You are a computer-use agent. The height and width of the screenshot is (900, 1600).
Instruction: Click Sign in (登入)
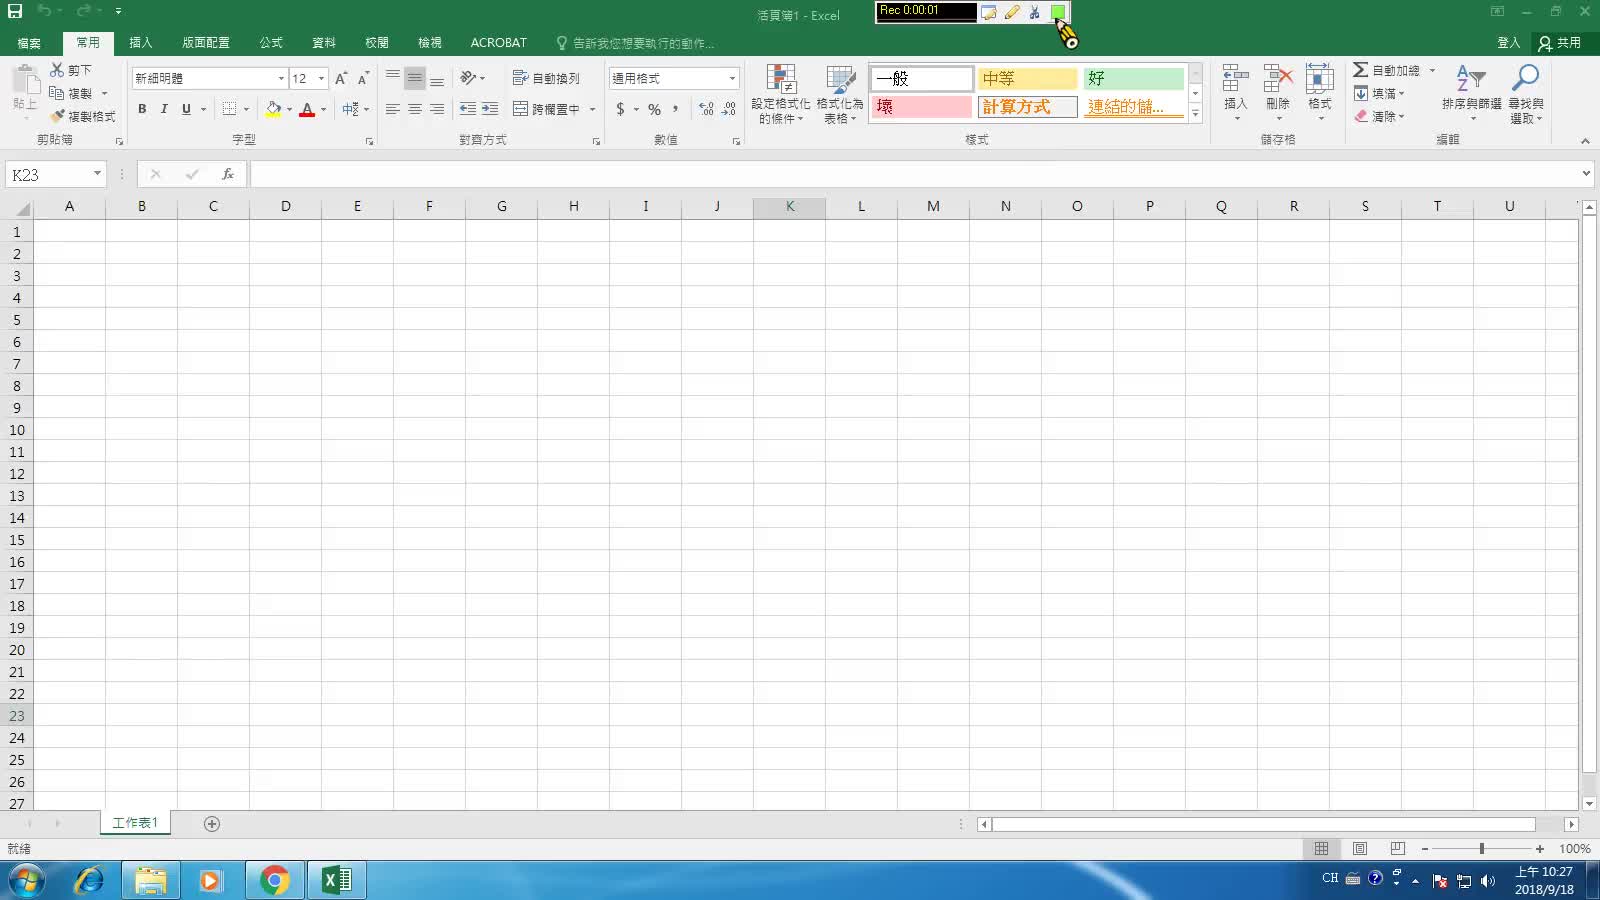1508,43
